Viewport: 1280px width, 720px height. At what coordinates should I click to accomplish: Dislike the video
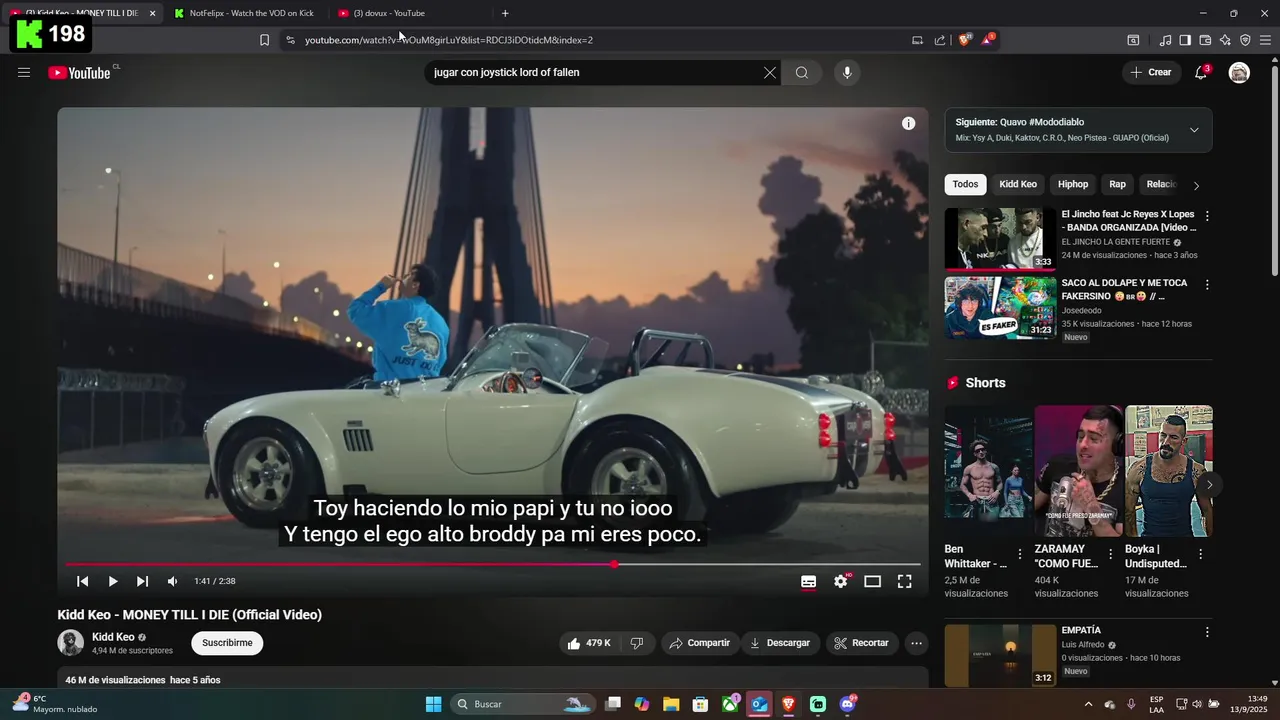(x=637, y=643)
